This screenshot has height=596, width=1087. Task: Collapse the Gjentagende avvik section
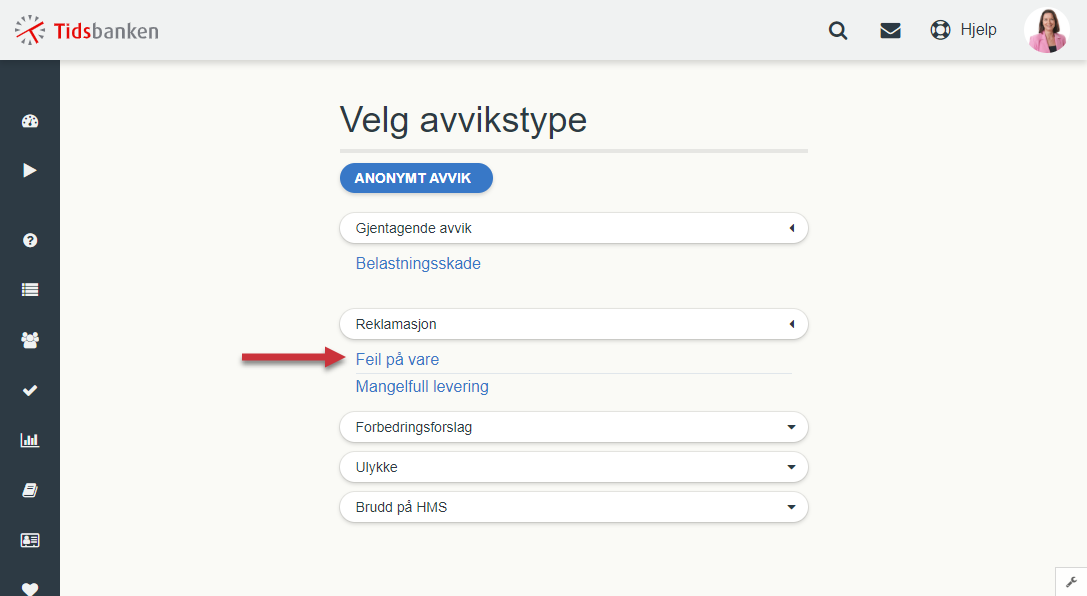pyautogui.click(x=574, y=228)
